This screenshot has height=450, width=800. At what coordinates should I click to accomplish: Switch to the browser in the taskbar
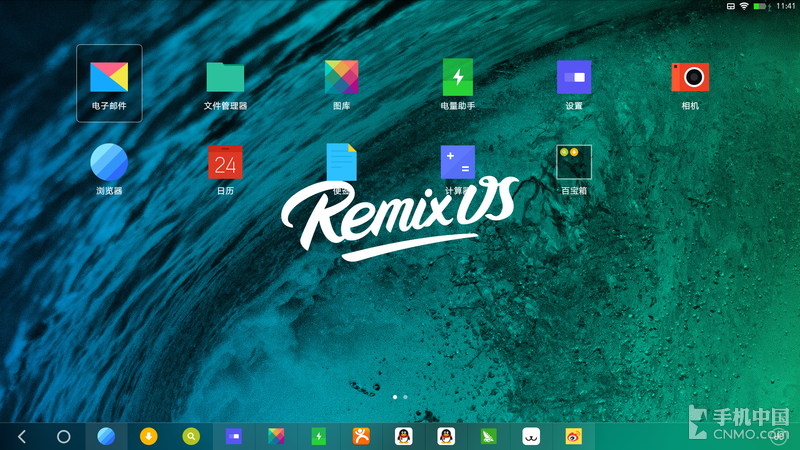[106, 437]
